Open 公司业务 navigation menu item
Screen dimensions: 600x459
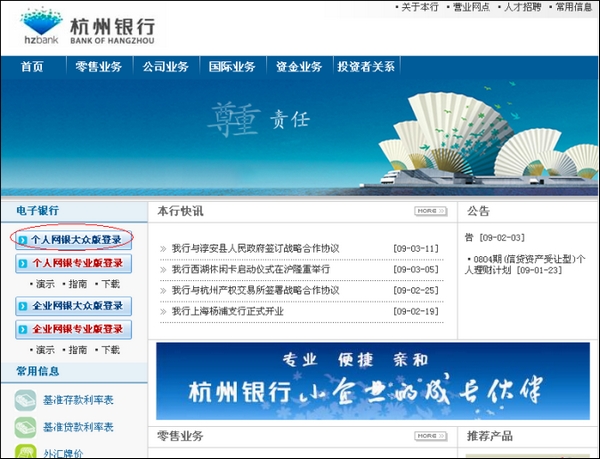point(165,67)
